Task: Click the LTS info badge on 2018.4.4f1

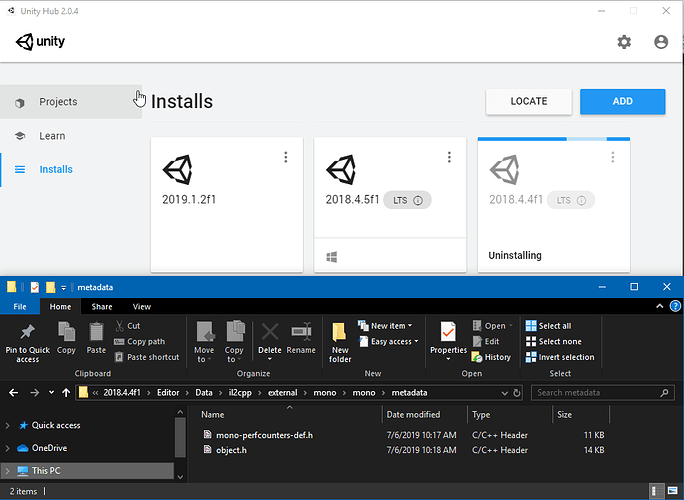Action: coord(571,200)
